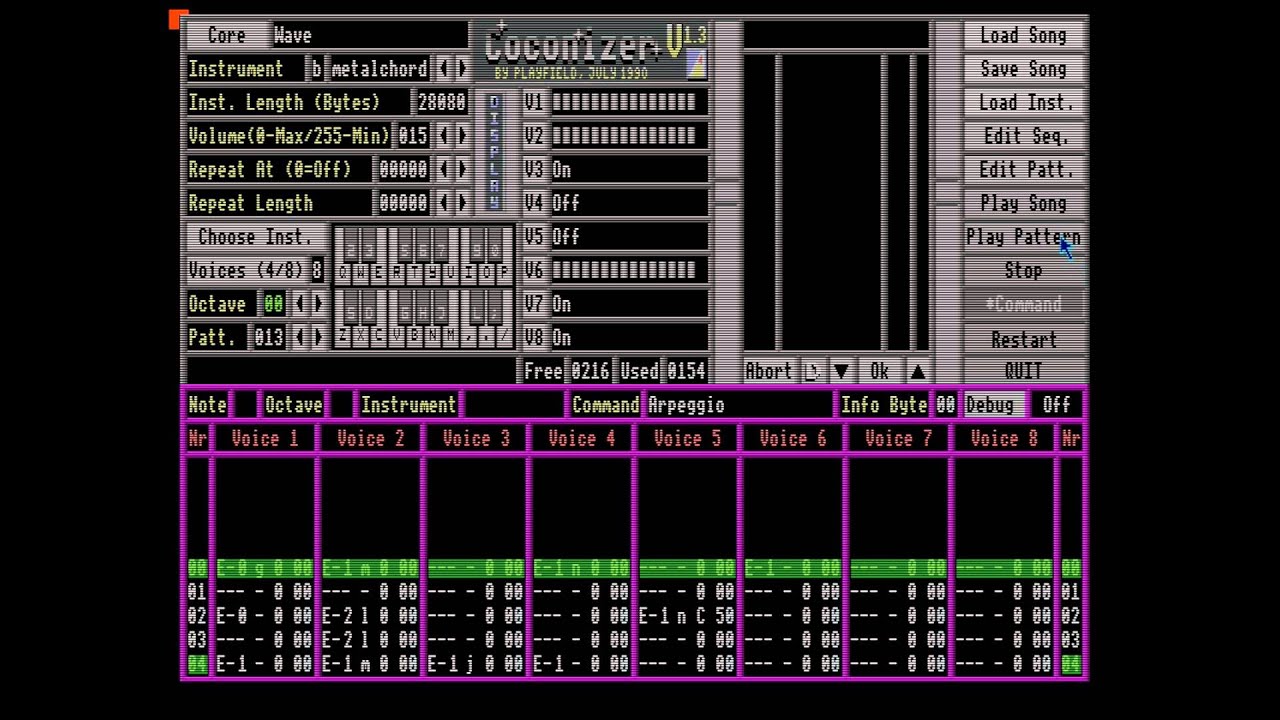Decrease Repeat Length value

(x=443, y=203)
